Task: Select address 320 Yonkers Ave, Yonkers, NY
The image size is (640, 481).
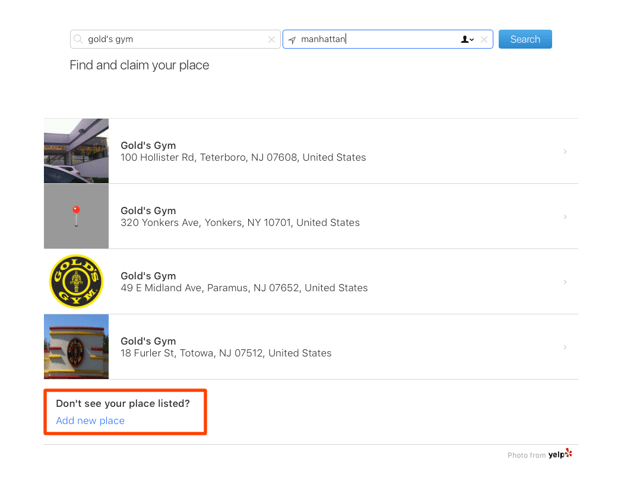Action: click(x=240, y=223)
